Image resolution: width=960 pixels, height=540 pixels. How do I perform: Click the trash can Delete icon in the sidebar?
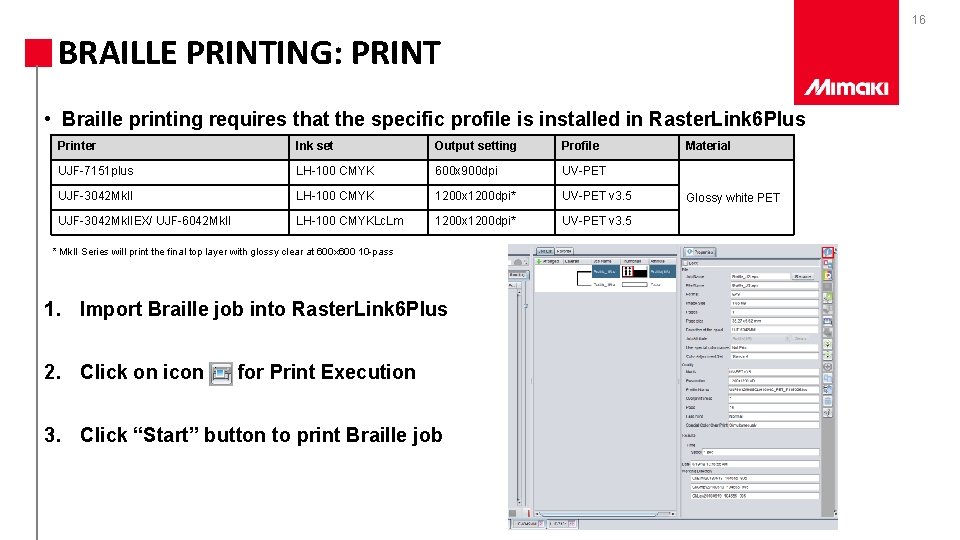tap(828, 400)
